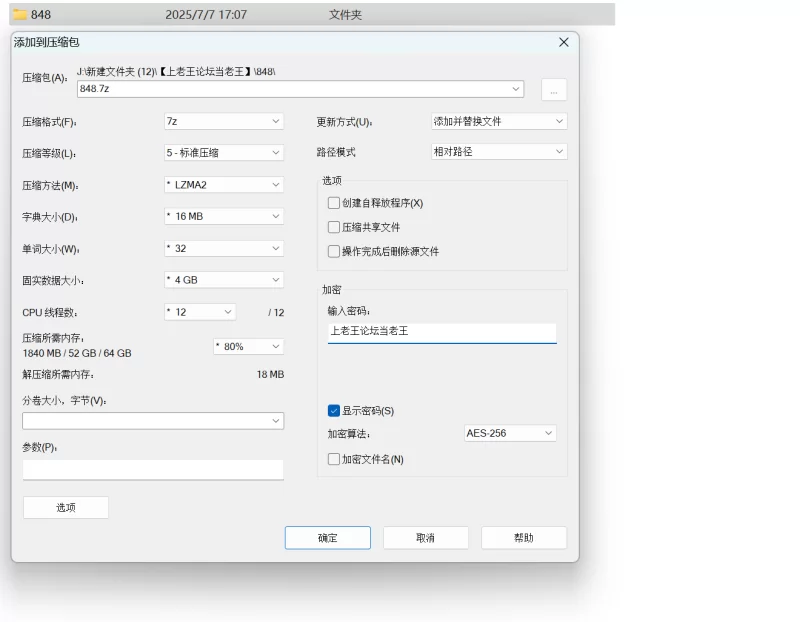This screenshot has height=622, width=800.
Task: Open the 固实数据大小 4 GB dropdown
Action: [224, 280]
